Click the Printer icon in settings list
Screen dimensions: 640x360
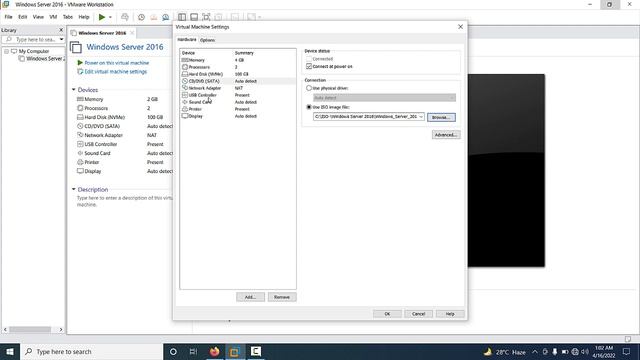184,109
